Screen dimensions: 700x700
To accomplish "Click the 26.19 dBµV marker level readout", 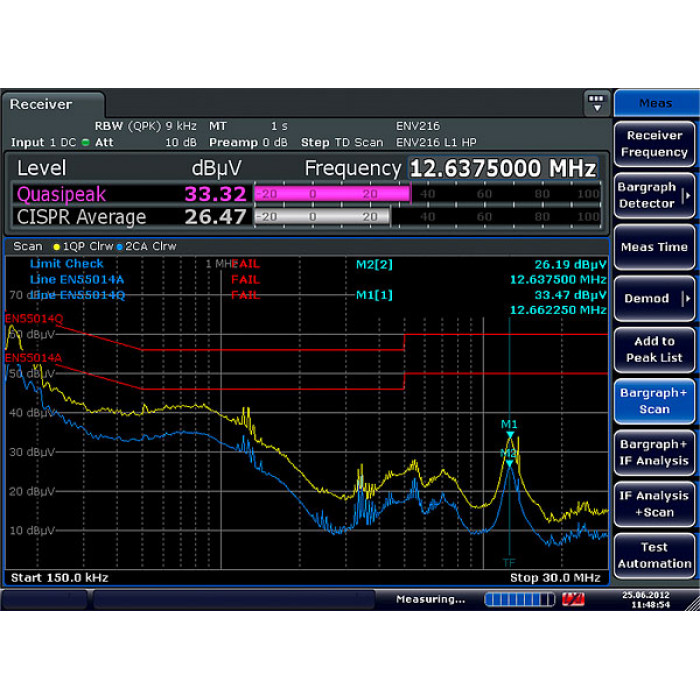I will (x=571, y=265).
